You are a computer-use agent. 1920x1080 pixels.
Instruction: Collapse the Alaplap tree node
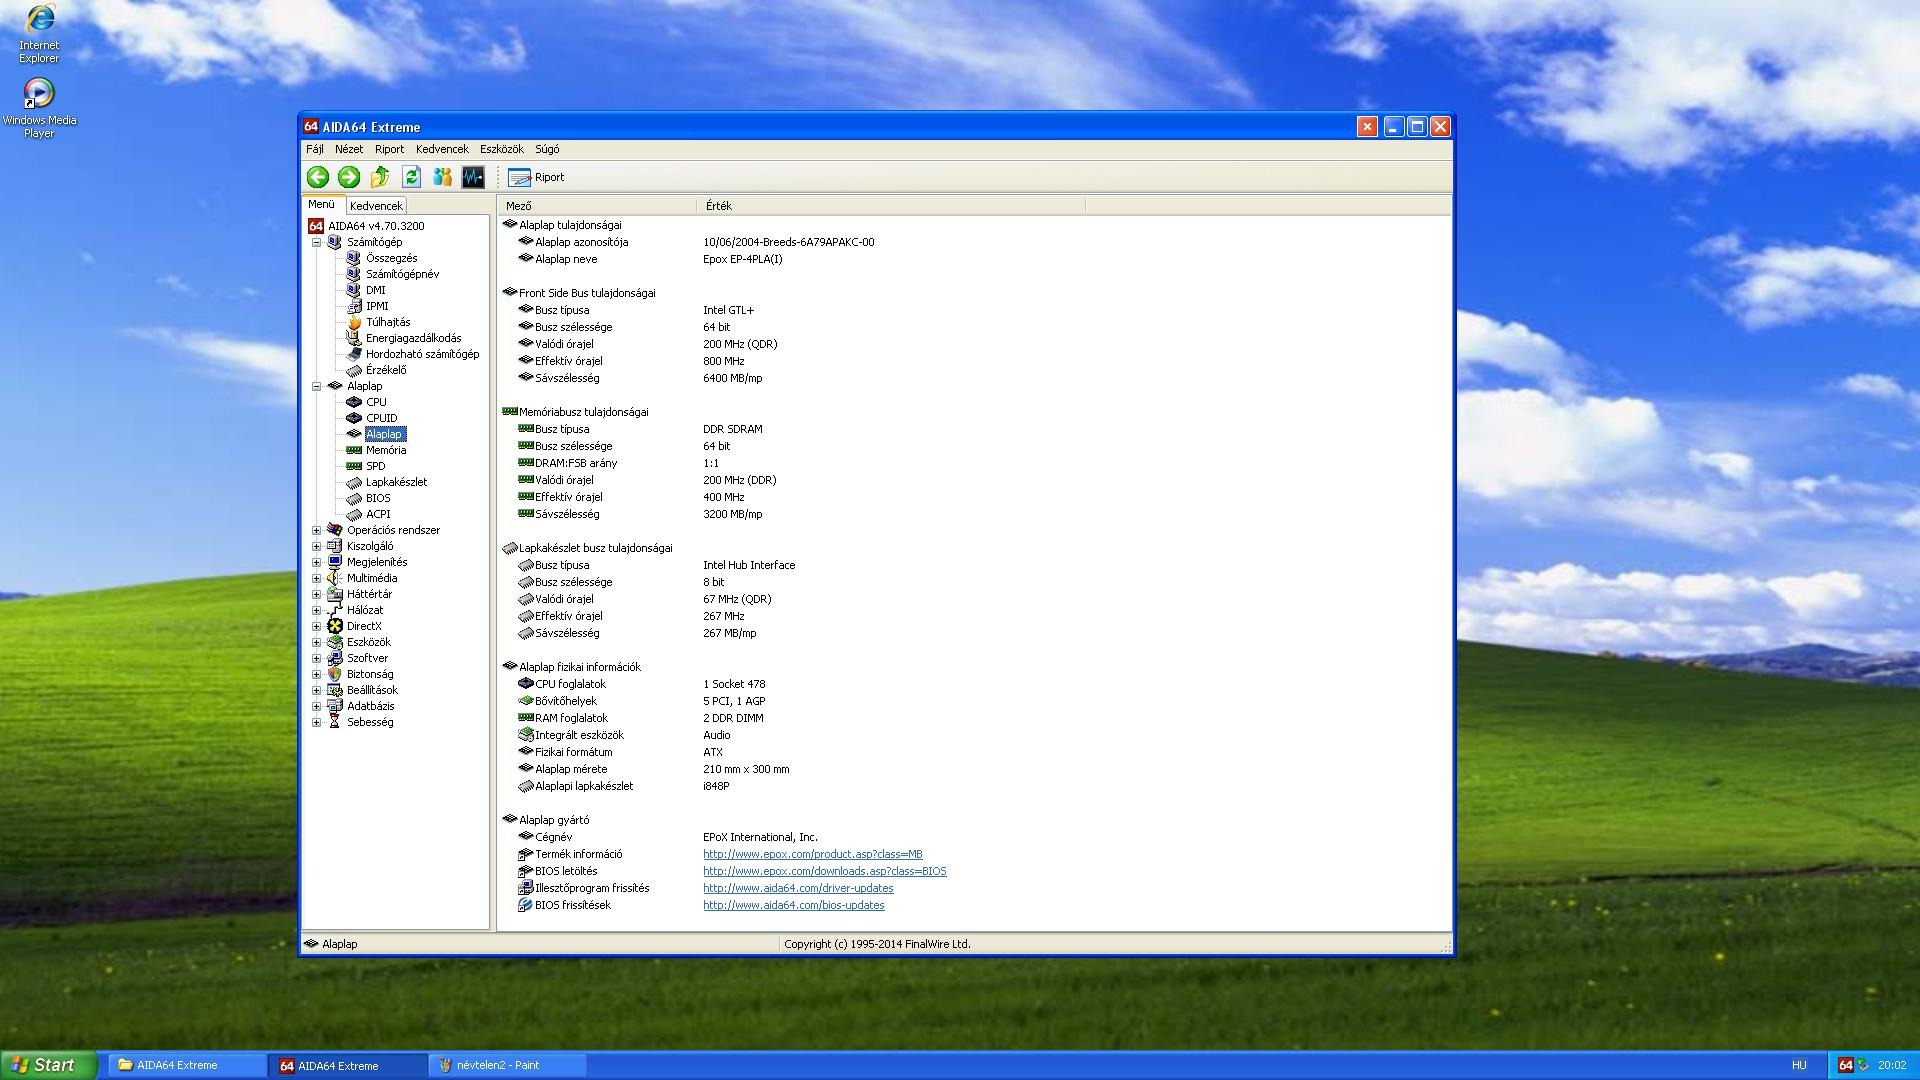pyautogui.click(x=317, y=386)
